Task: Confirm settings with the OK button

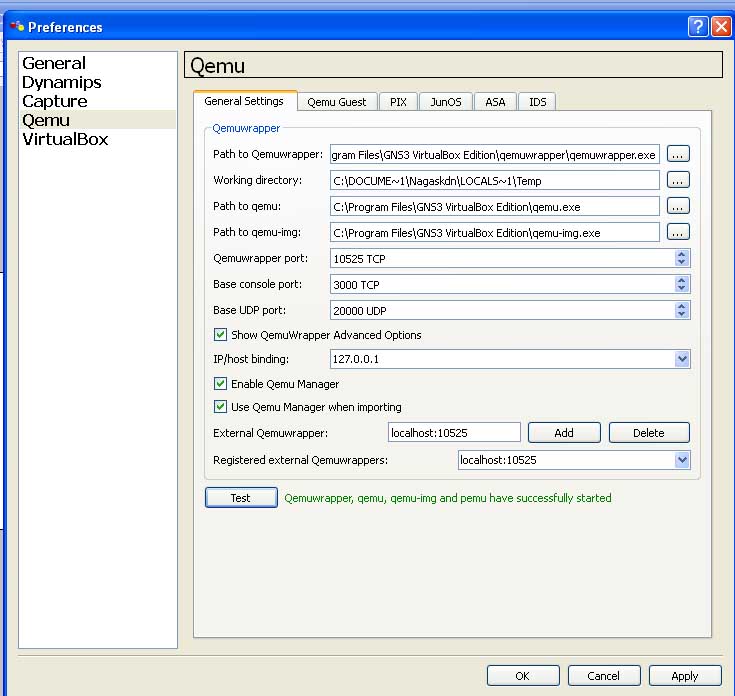Action: click(x=523, y=676)
